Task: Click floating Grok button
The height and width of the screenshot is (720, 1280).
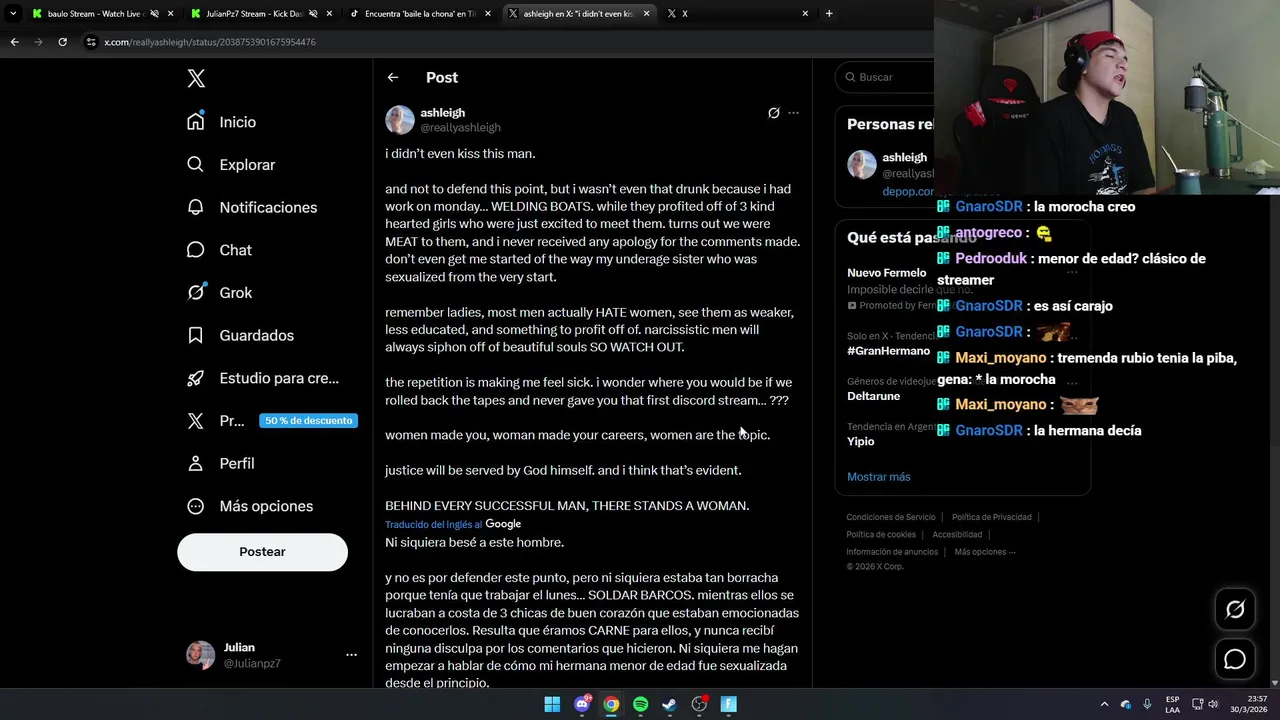Action: point(1235,609)
